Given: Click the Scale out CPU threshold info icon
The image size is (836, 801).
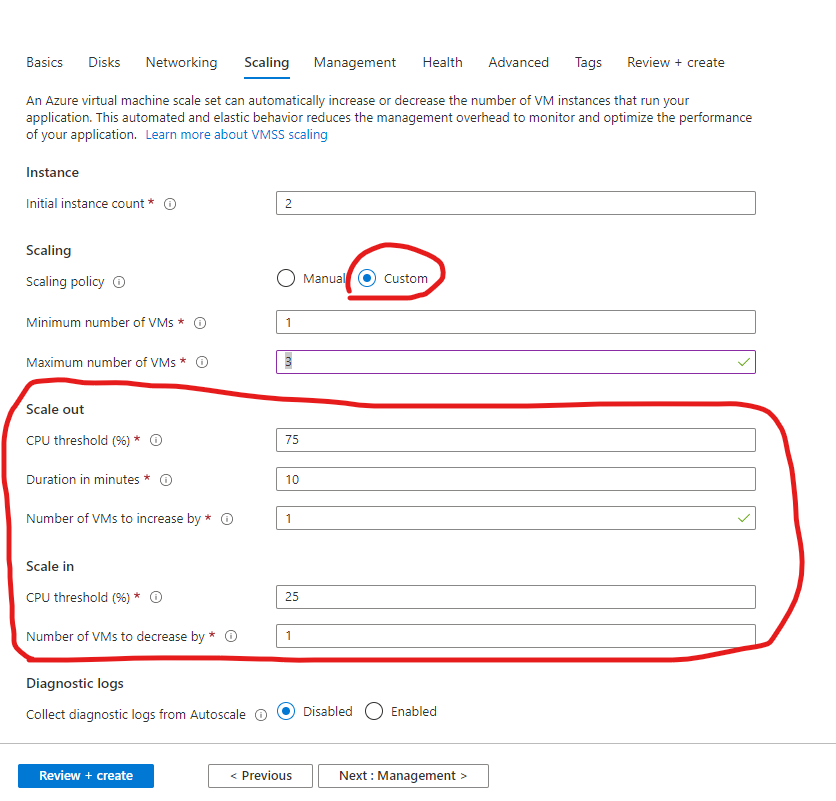Looking at the screenshot, I should pos(156,440).
